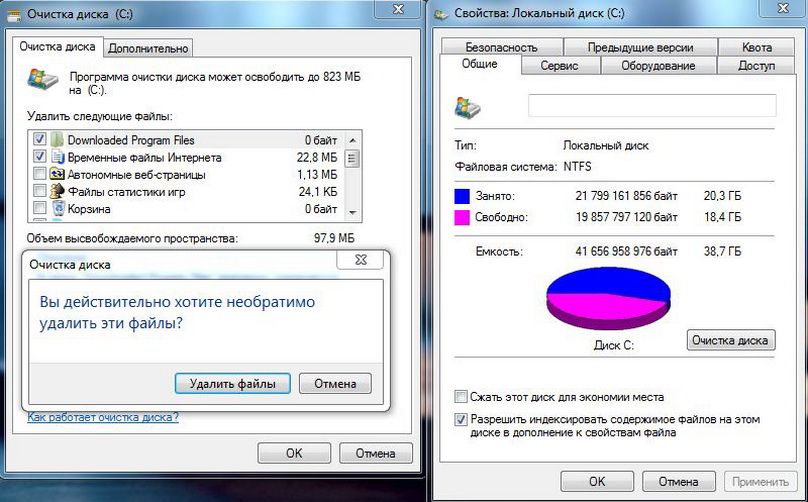Click OK in the Свойства window
Image resolution: width=808 pixels, height=502 pixels.
coord(597,481)
